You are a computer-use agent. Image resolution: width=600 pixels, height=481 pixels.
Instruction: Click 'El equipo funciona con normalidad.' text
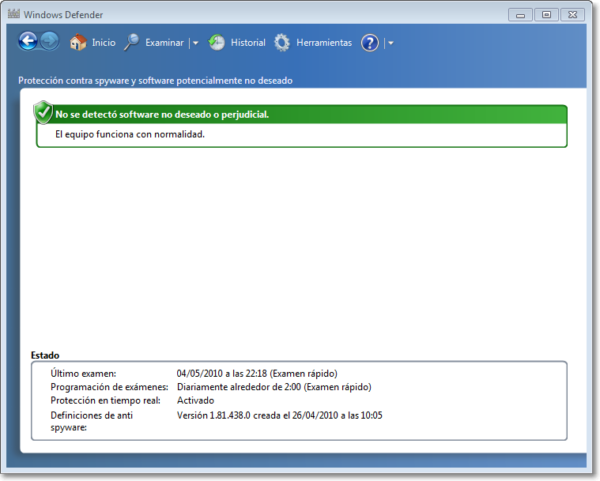(x=130, y=134)
